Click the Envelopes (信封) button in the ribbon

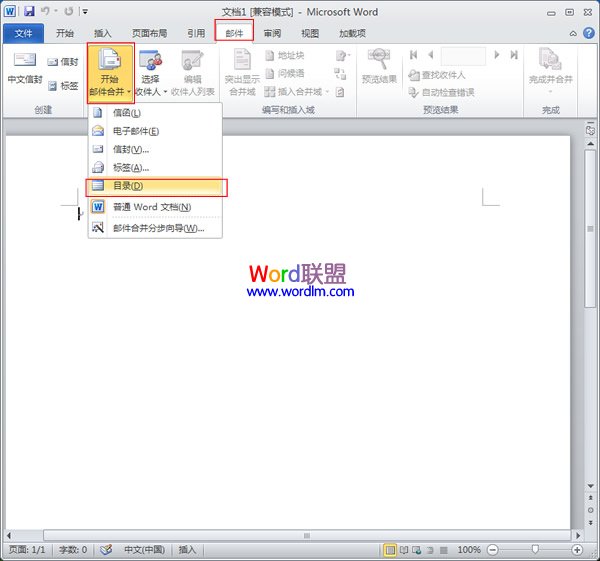point(62,62)
